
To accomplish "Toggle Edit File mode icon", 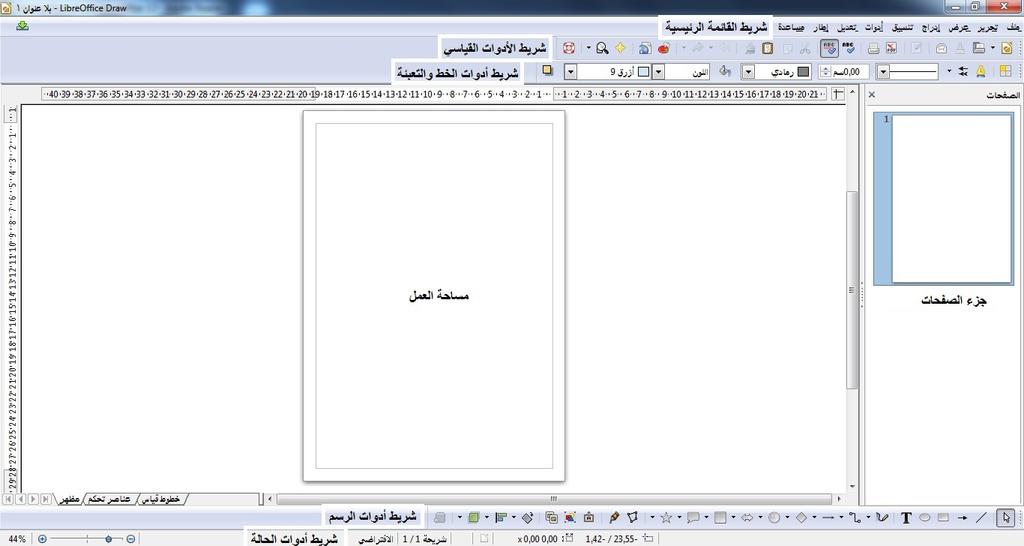I will point(917,48).
